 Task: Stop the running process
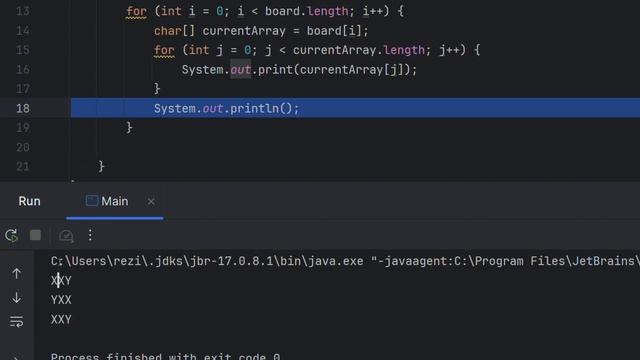coord(36,235)
